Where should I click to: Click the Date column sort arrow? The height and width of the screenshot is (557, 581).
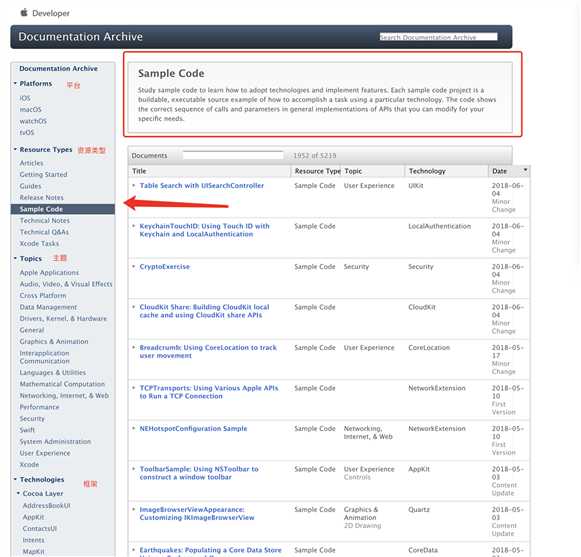525,170
